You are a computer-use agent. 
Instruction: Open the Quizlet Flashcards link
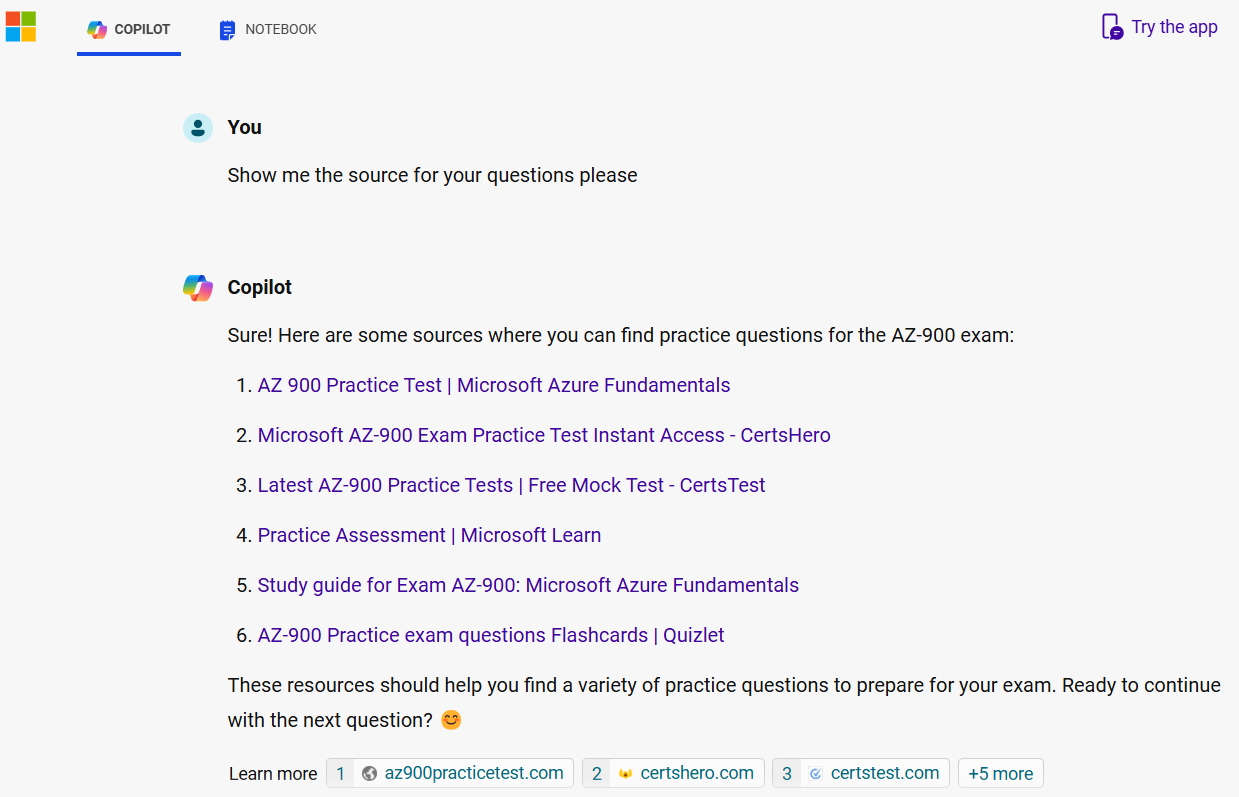490,635
